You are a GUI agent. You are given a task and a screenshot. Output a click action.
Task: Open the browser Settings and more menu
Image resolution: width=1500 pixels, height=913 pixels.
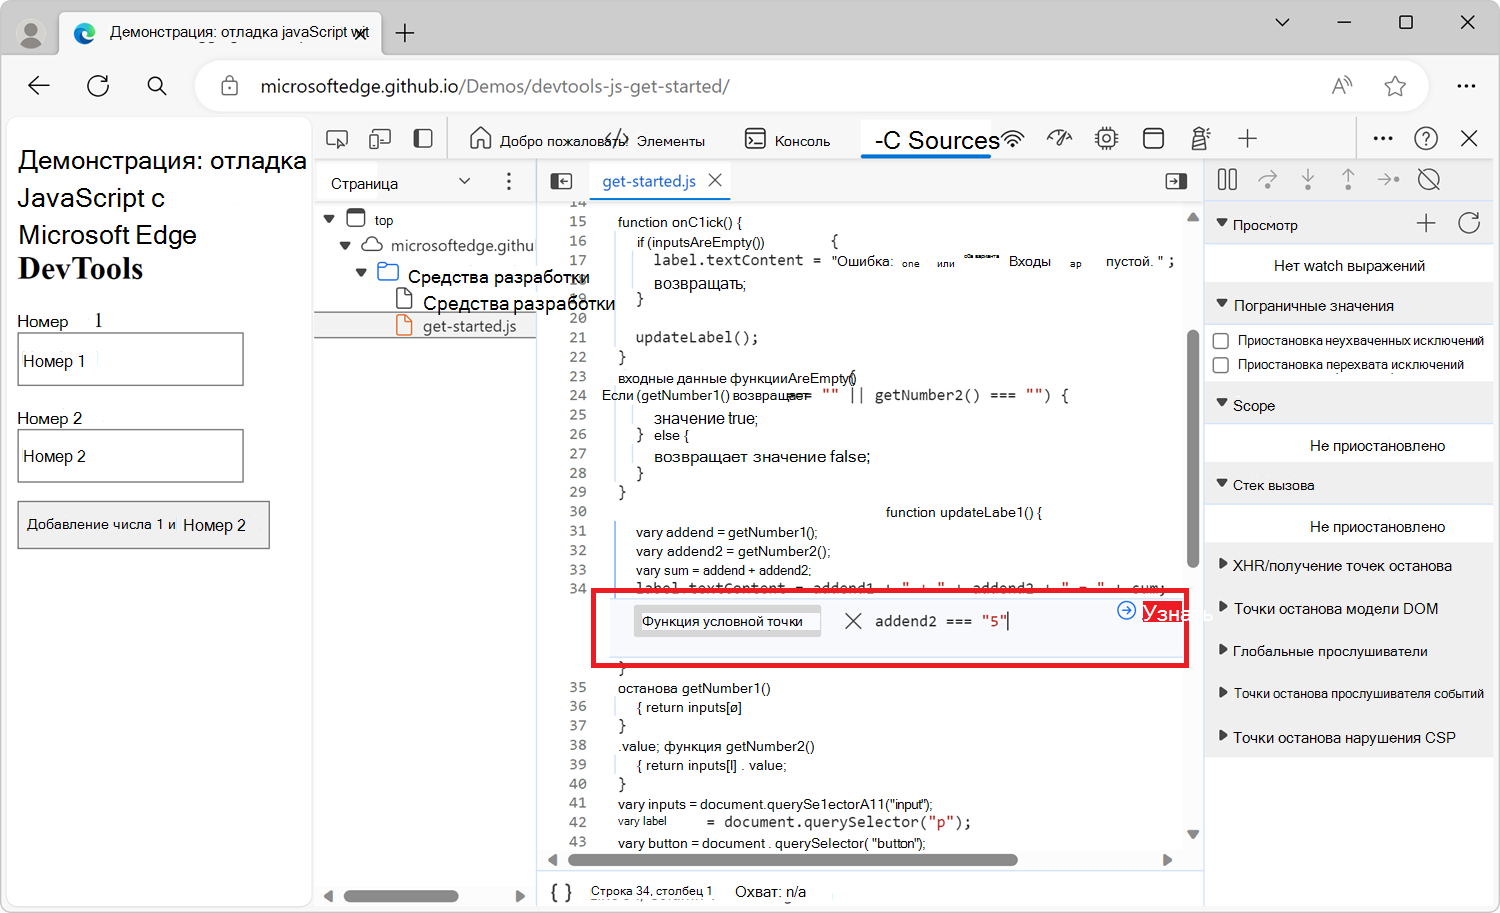[1466, 86]
